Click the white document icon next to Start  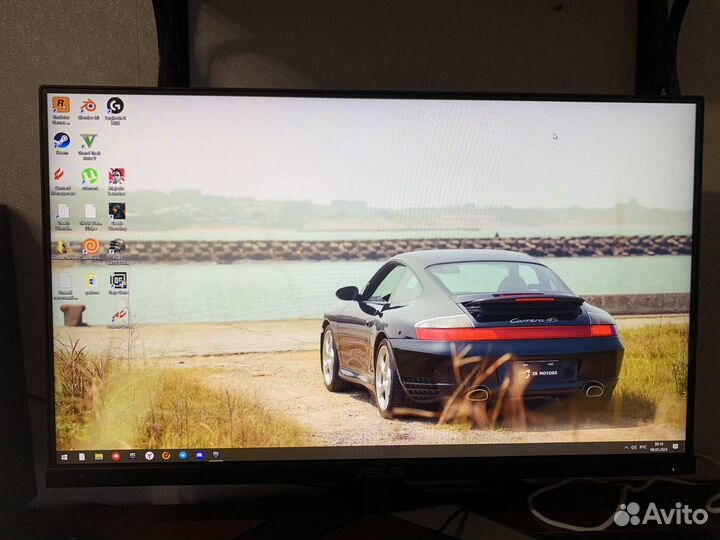[81, 457]
